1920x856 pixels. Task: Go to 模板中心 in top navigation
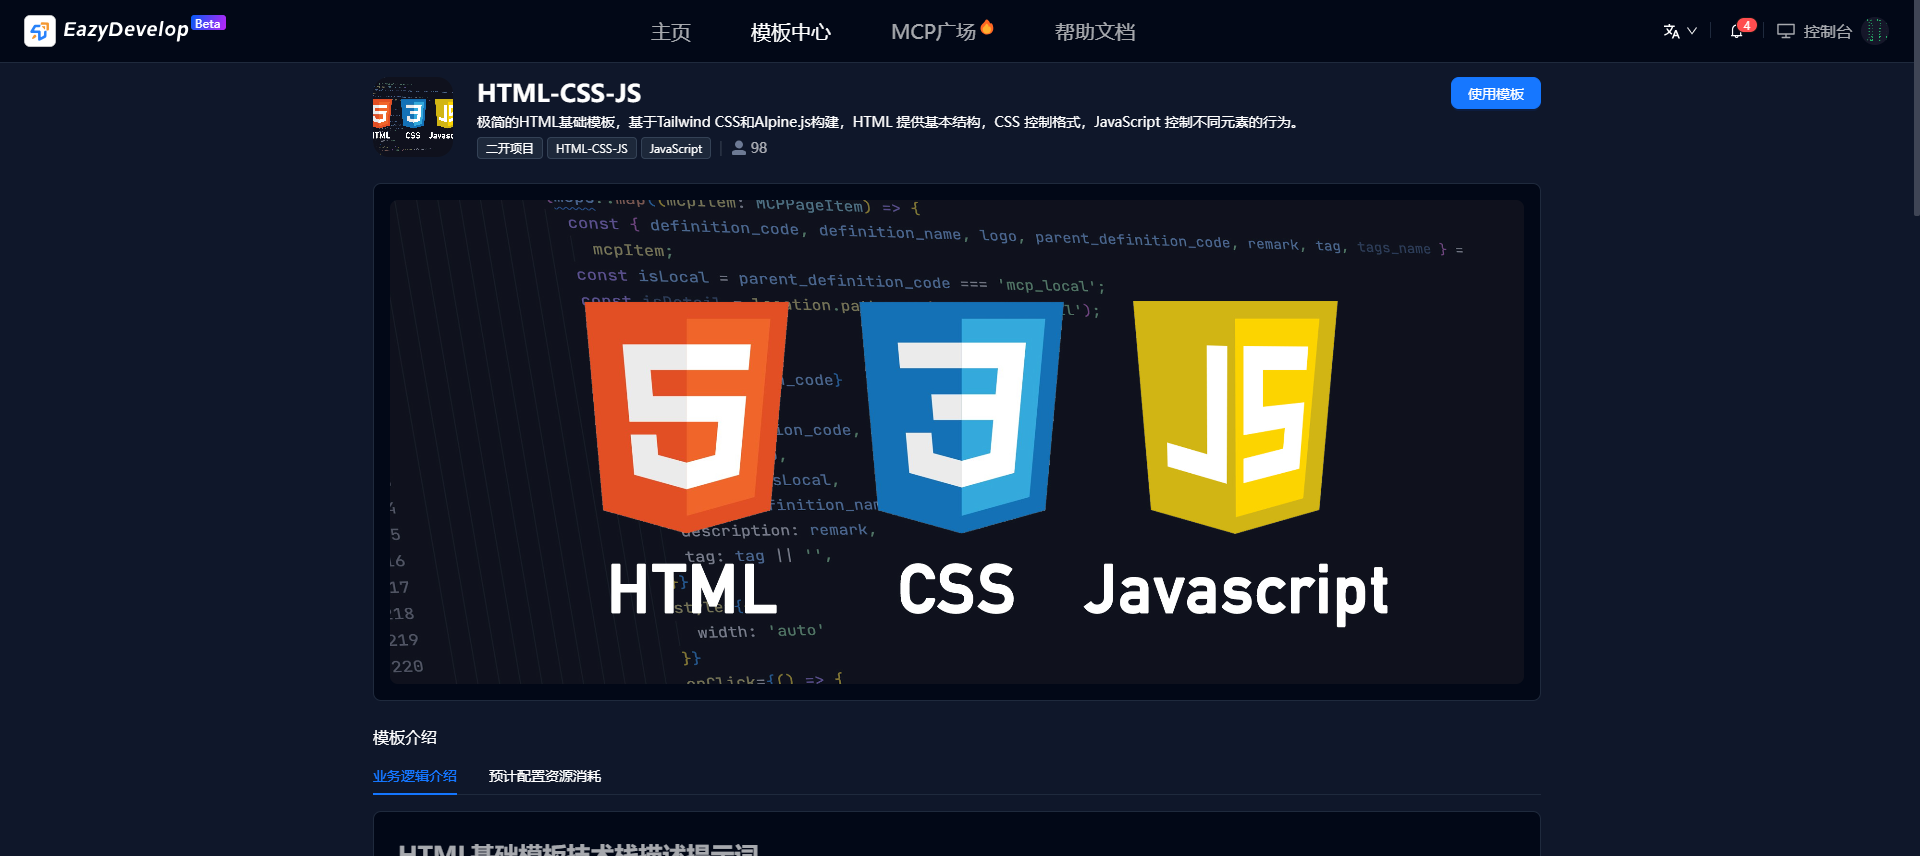pyautogui.click(x=790, y=32)
